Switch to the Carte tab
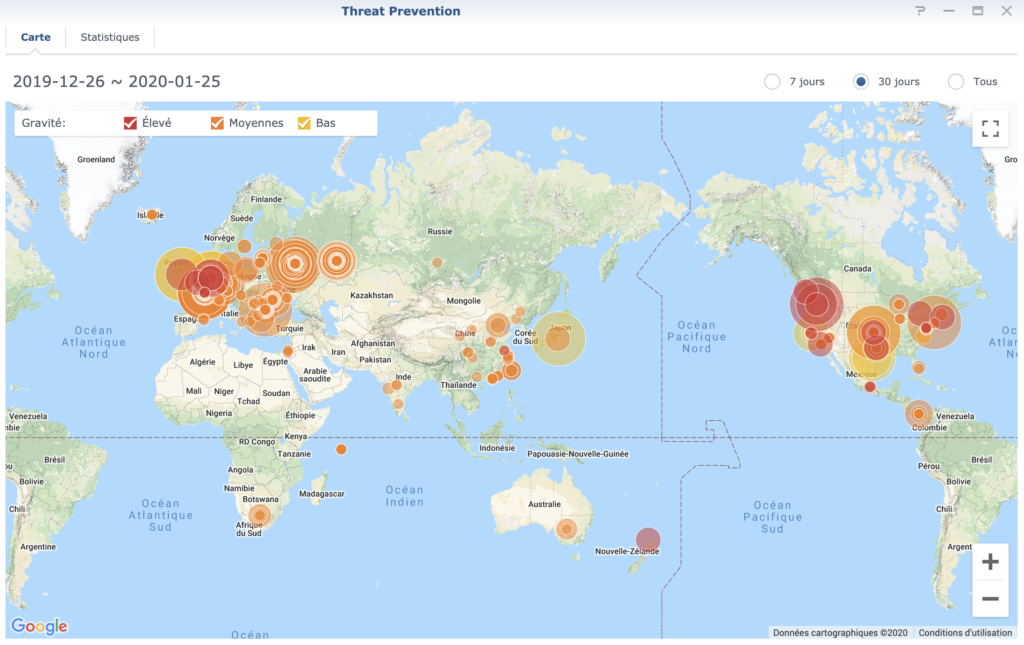The height and width of the screenshot is (645, 1024). click(x=36, y=37)
